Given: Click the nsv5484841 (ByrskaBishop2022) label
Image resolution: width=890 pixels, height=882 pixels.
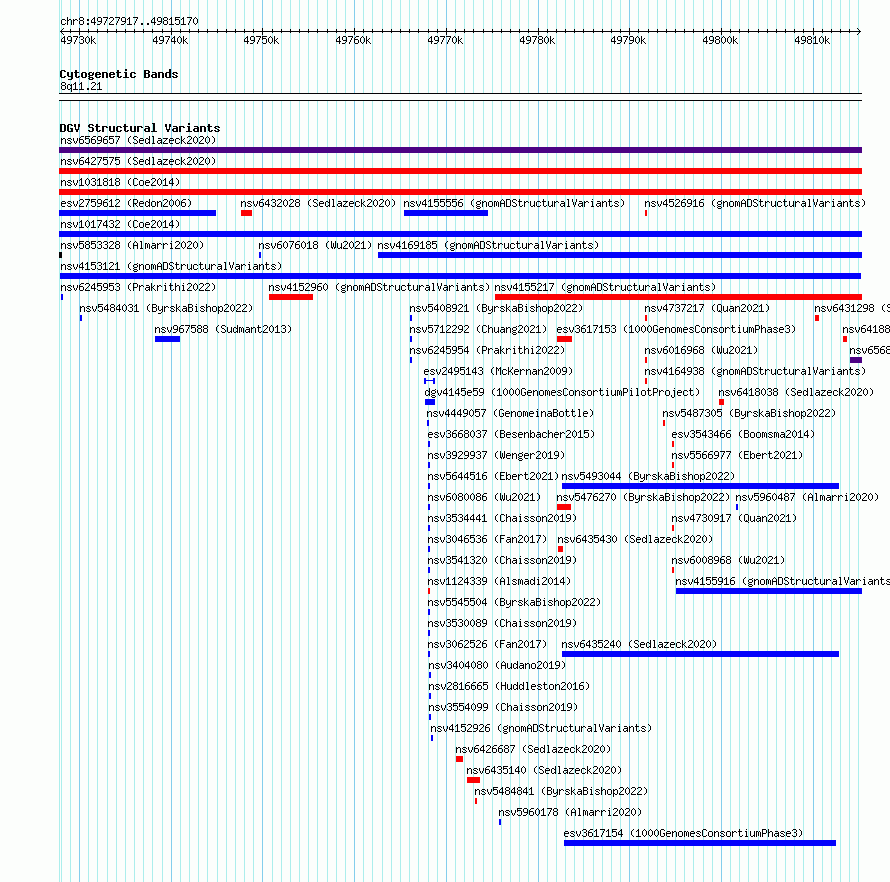Looking at the screenshot, I should (561, 791).
